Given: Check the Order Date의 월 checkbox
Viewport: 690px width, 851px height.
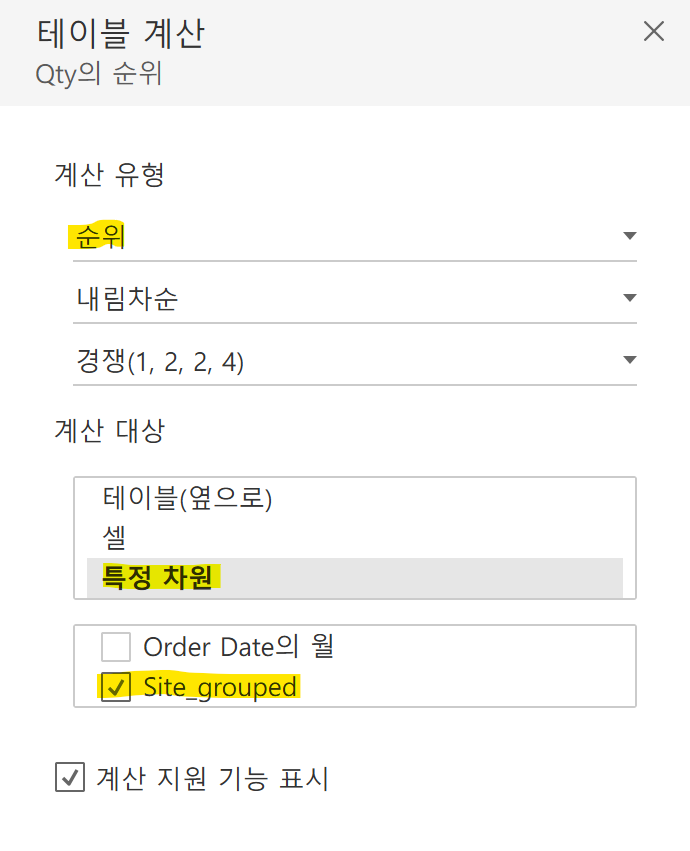Looking at the screenshot, I should click(116, 647).
